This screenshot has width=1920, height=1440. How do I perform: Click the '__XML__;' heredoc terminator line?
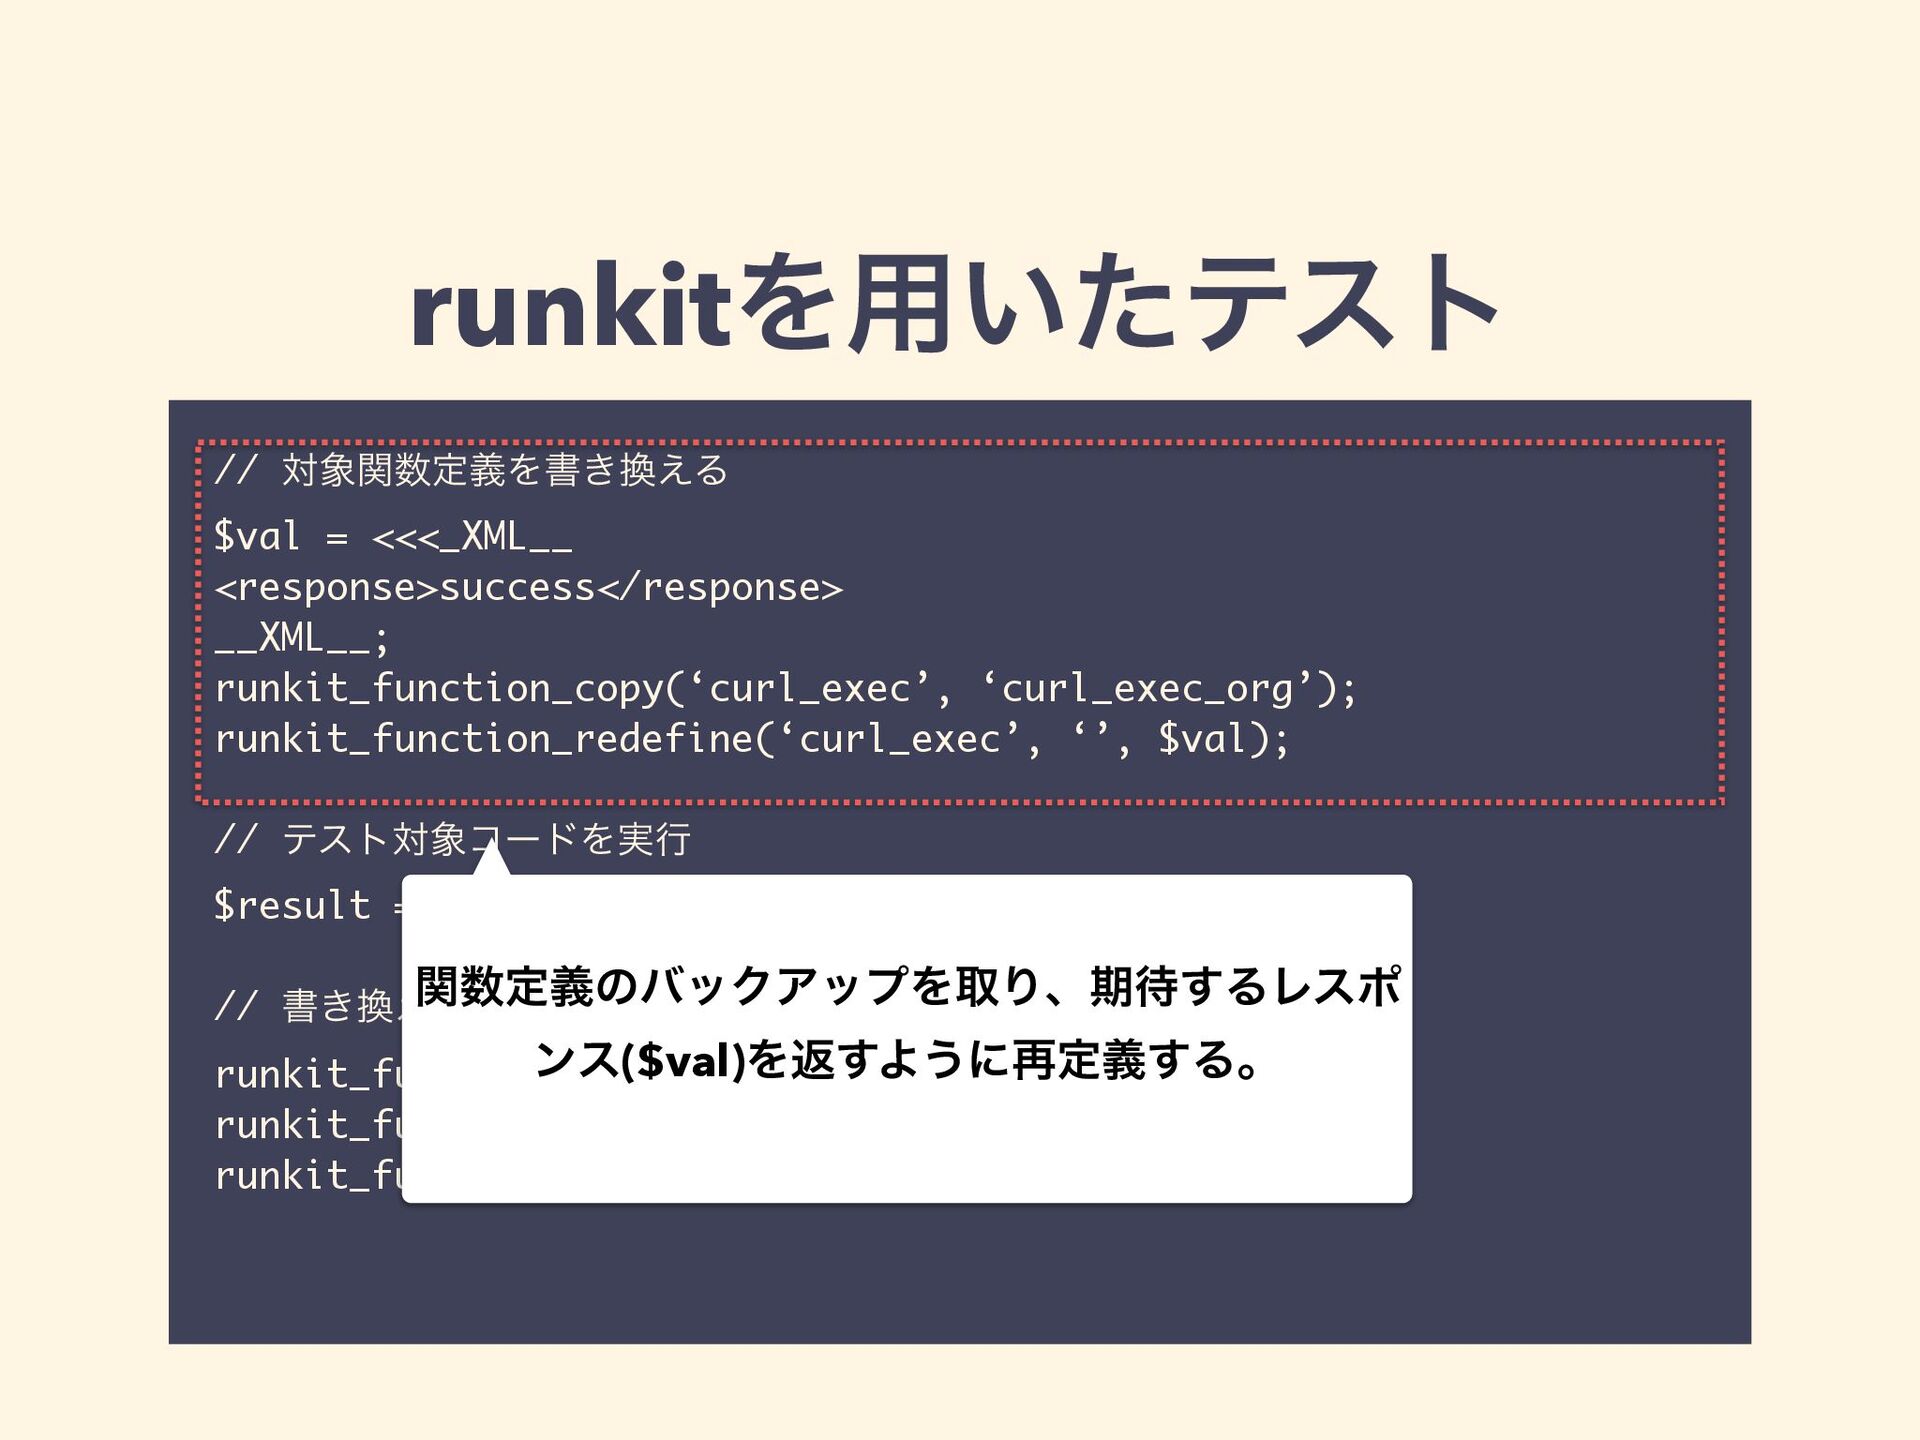click(x=302, y=638)
